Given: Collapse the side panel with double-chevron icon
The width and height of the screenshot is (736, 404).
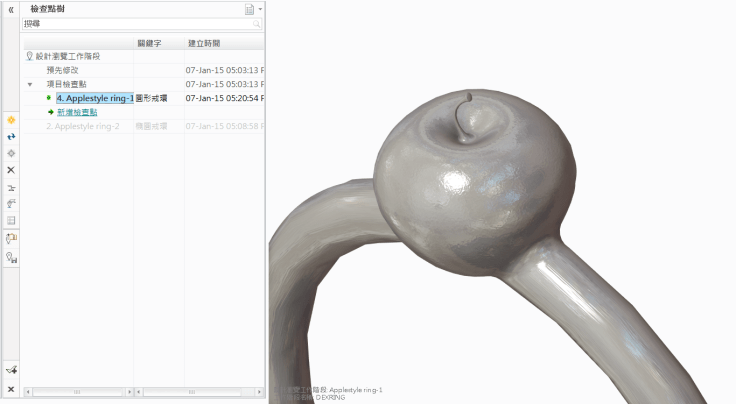Looking at the screenshot, I should coord(11,9).
